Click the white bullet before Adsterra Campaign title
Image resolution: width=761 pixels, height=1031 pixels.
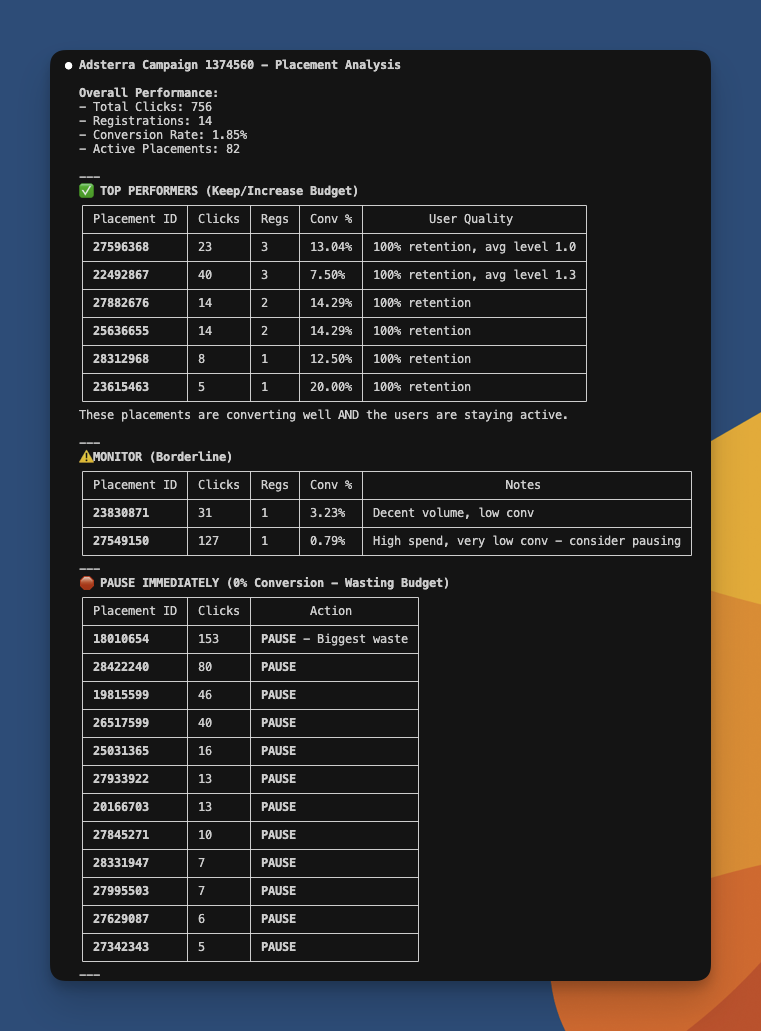point(68,65)
